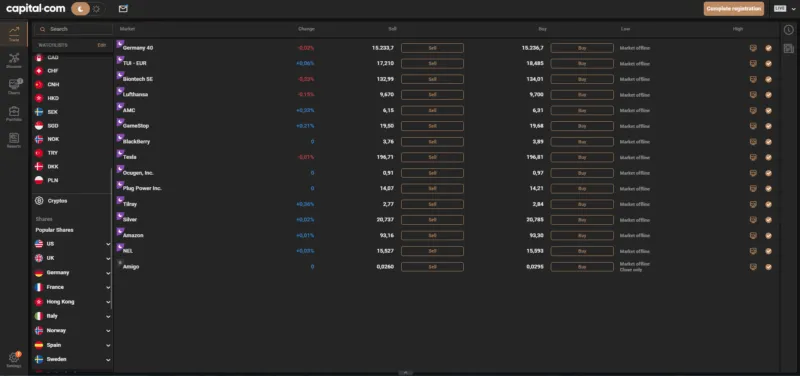Open the mail envelope icon in top bar
This screenshot has width=800, height=376.
click(x=123, y=9)
